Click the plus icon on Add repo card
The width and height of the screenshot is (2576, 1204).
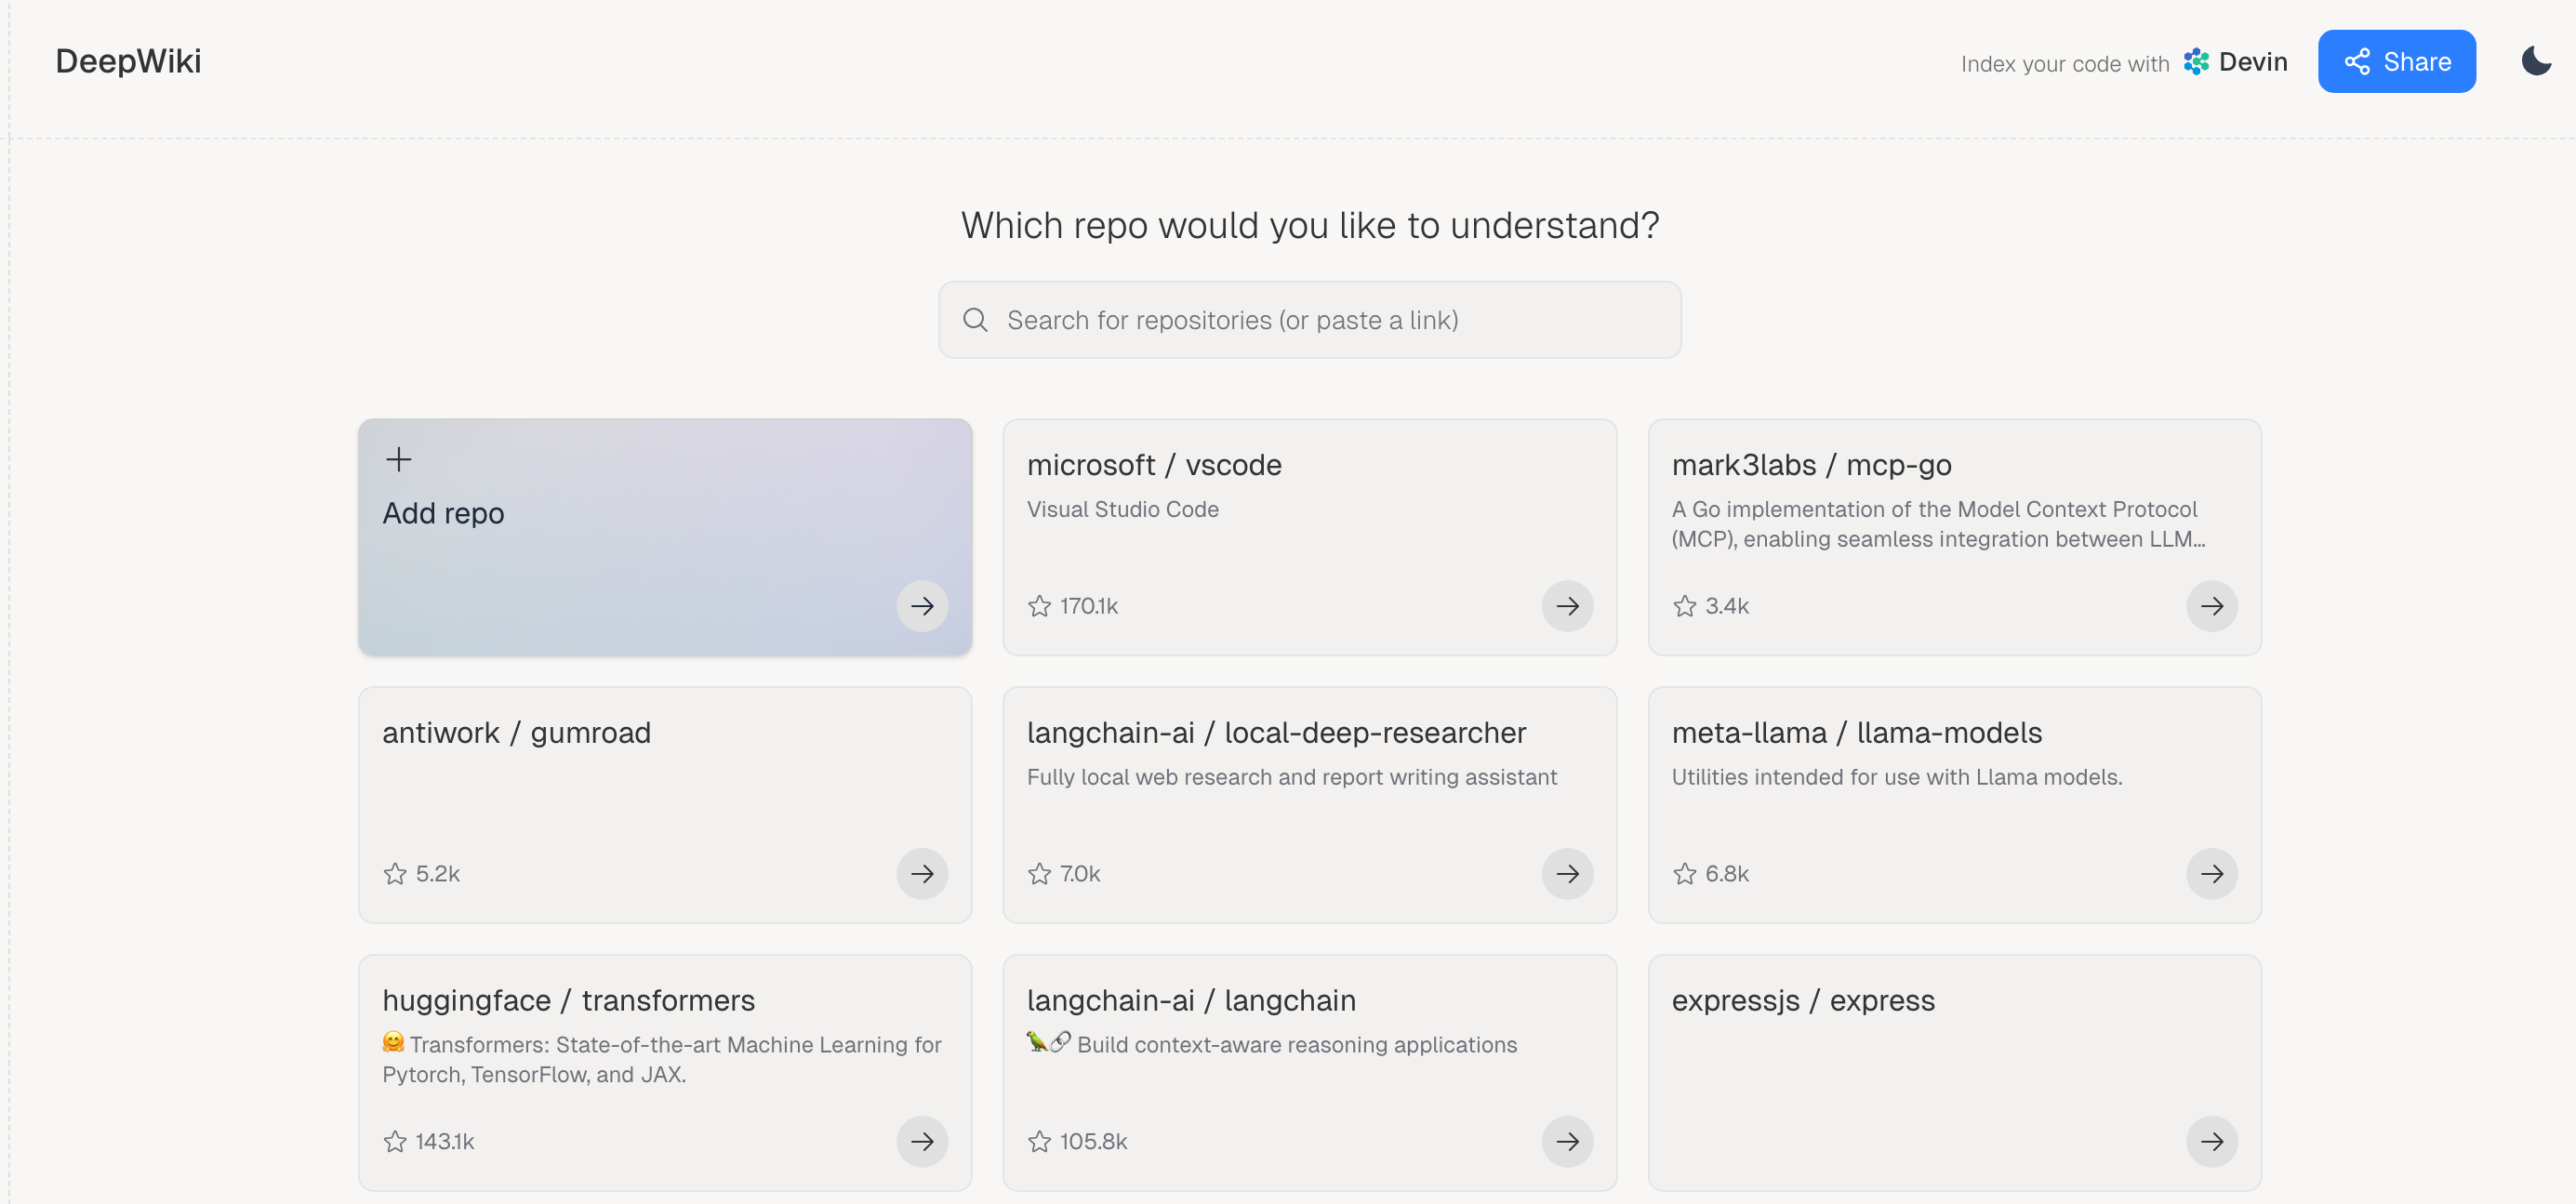[x=398, y=460]
